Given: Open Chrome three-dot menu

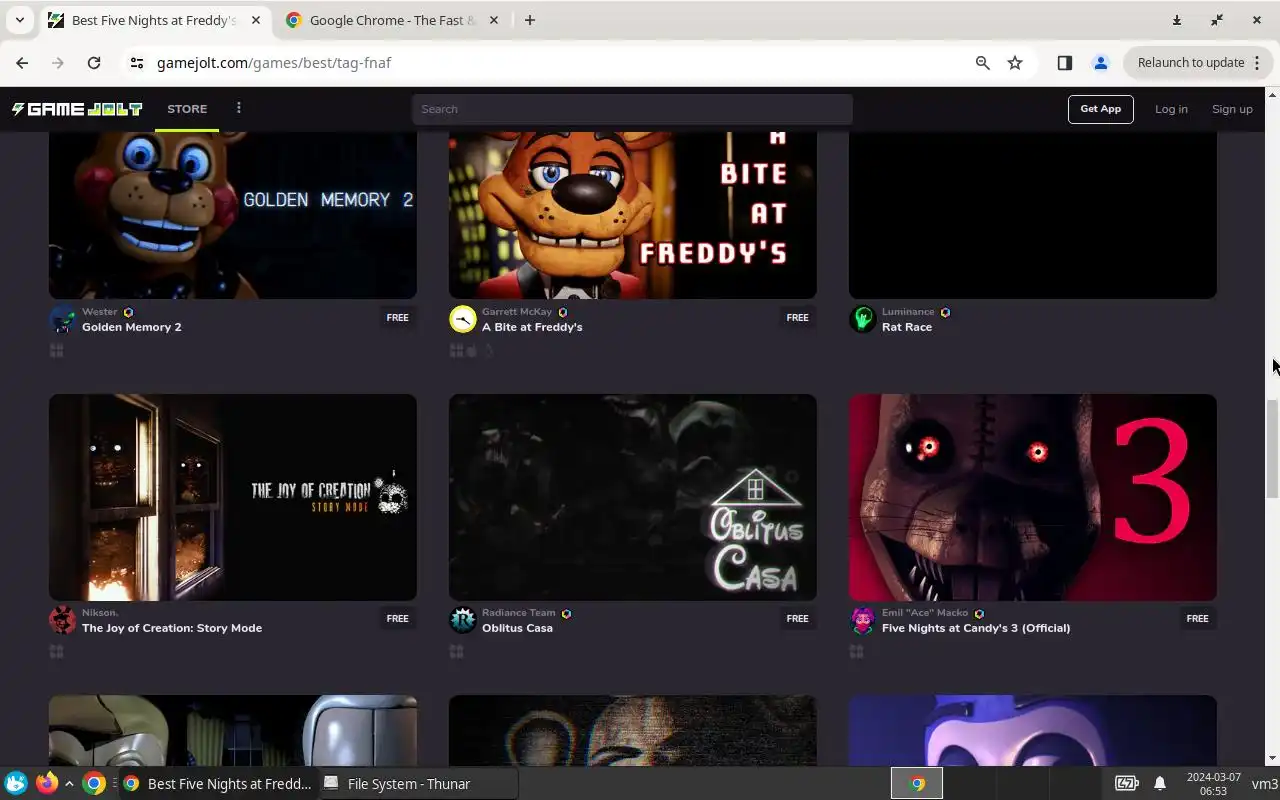Looking at the screenshot, I should 1257,62.
